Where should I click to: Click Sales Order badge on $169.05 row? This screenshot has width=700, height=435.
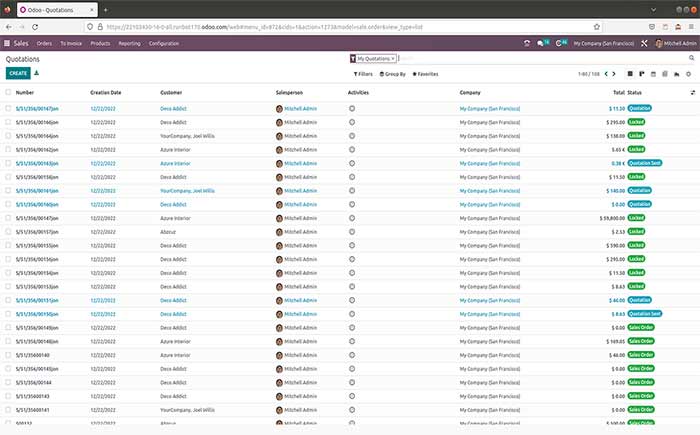point(641,341)
